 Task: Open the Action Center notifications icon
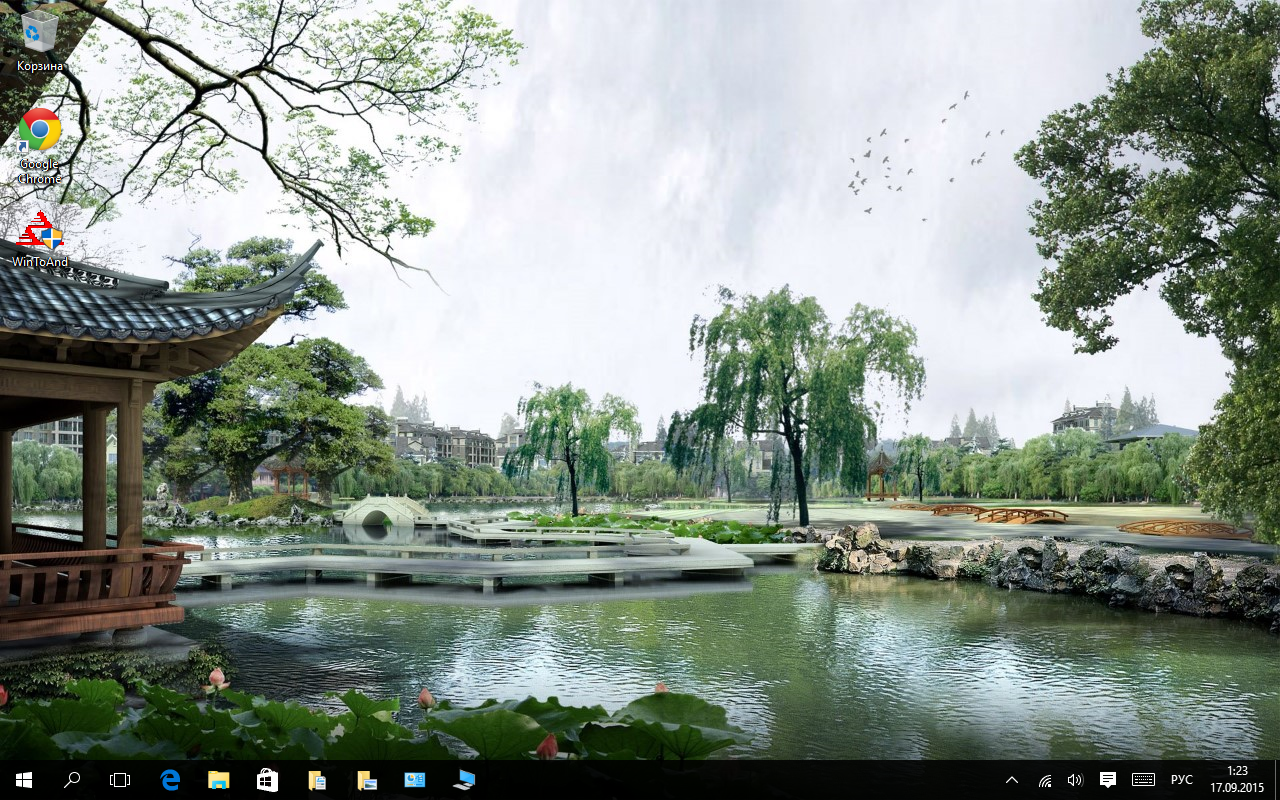[1108, 780]
